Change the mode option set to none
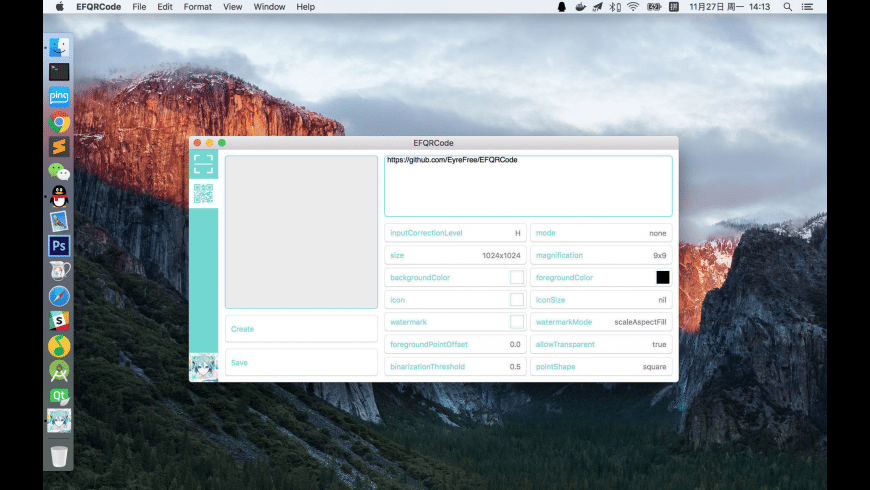The image size is (870, 490). [601, 233]
